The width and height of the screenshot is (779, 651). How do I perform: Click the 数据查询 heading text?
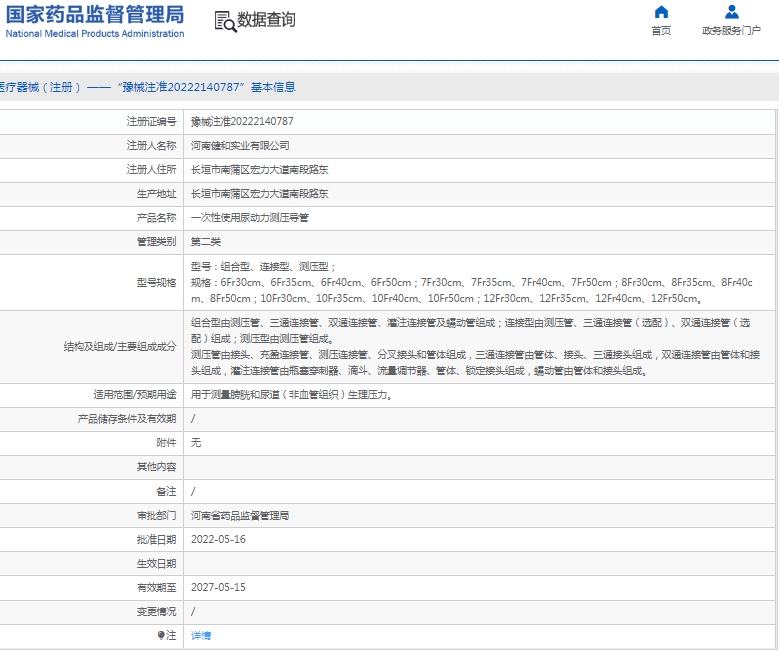266,20
